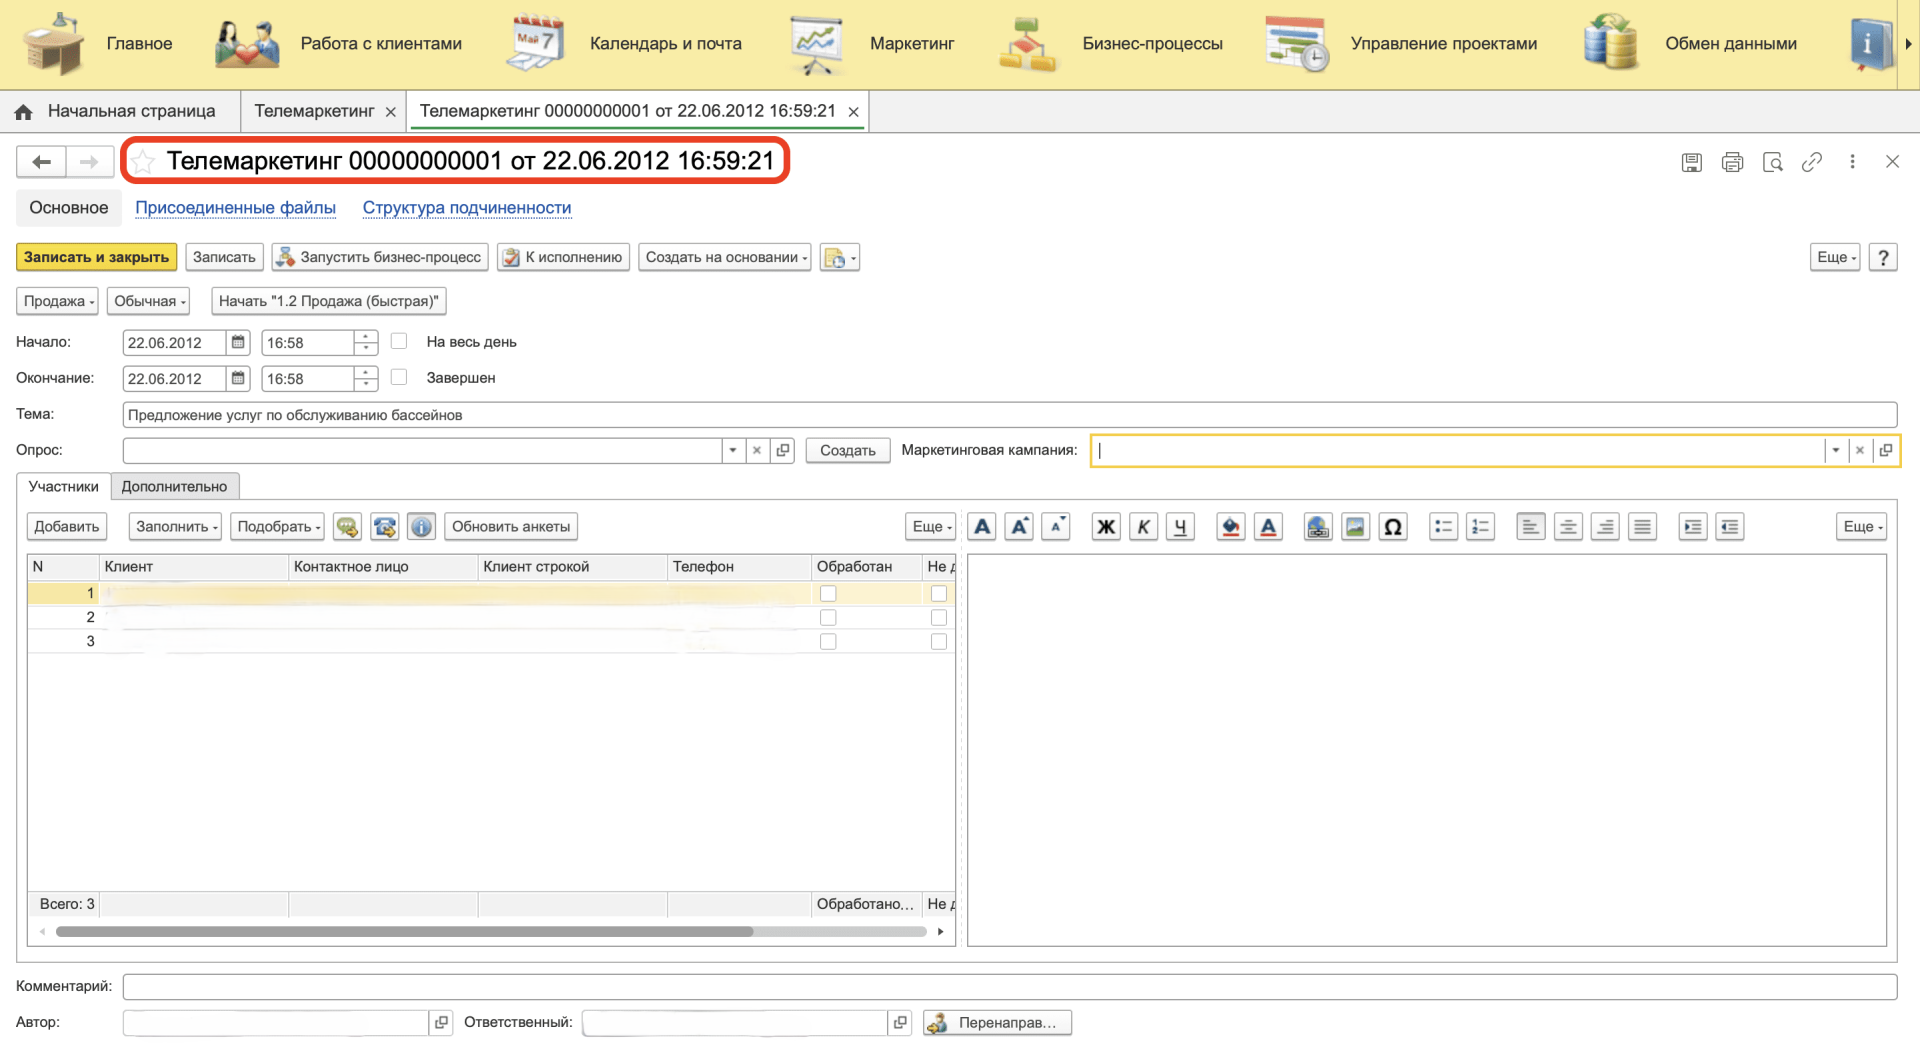1920x1051 pixels.
Task: Click the get link icon
Action: 1812,162
